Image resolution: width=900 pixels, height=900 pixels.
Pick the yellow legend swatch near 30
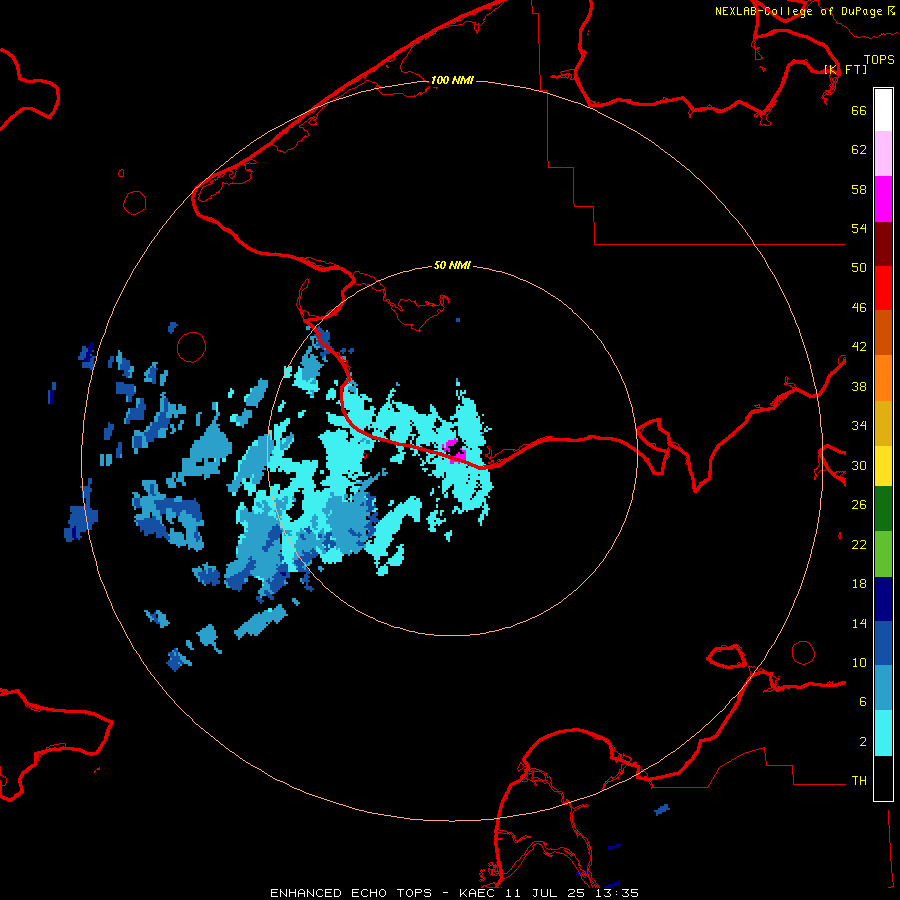(x=883, y=465)
